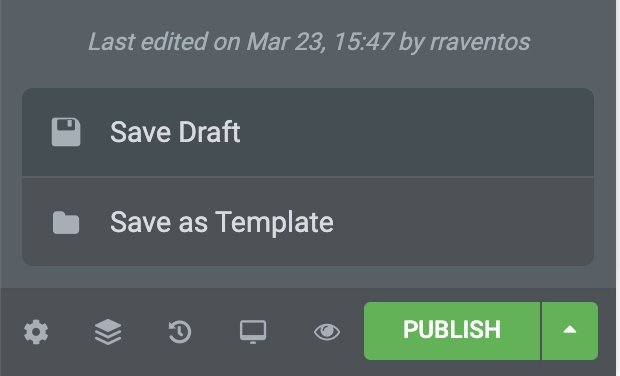The width and height of the screenshot is (620, 376).
Task: Preview changes with the eye icon
Action: [x=327, y=332]
